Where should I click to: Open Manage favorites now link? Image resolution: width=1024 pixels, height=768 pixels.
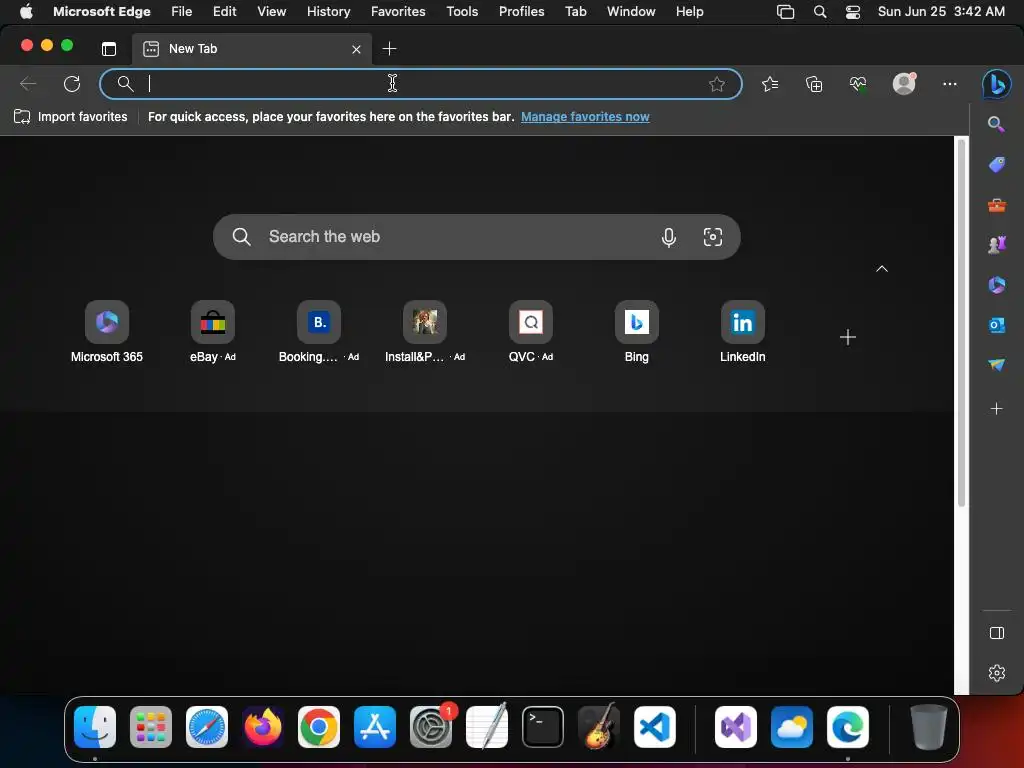[585, 117]
